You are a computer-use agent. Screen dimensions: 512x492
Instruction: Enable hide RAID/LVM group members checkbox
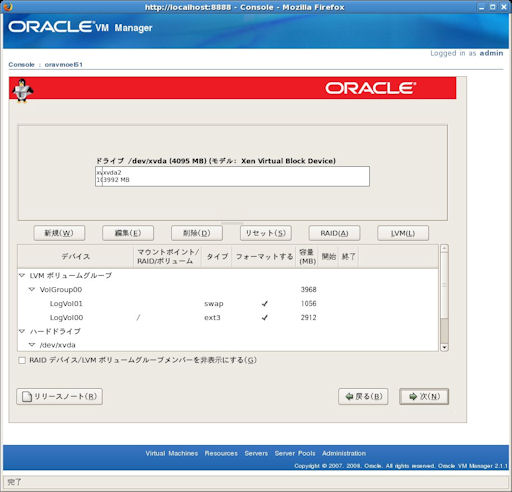(22, 360)
